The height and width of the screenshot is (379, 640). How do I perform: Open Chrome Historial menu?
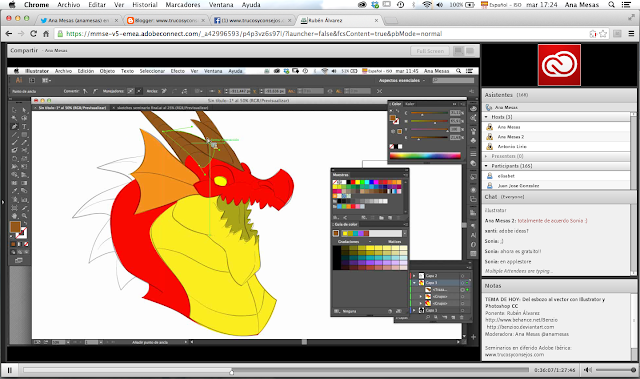144,5
